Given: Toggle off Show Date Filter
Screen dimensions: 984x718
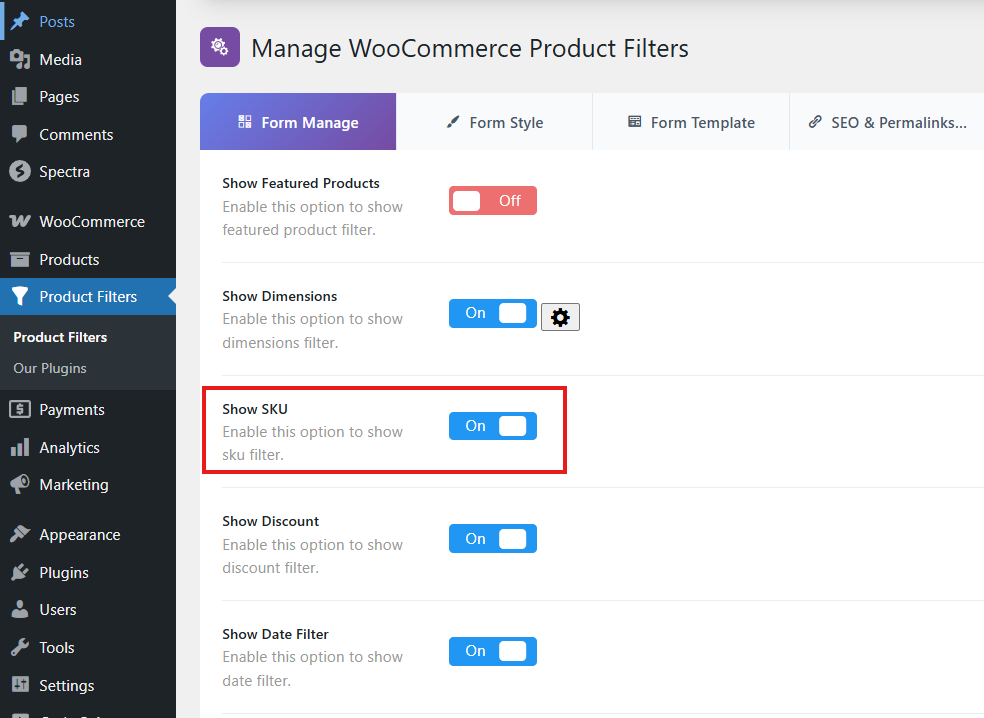Looking at the screenshot, I should point(493,651).
